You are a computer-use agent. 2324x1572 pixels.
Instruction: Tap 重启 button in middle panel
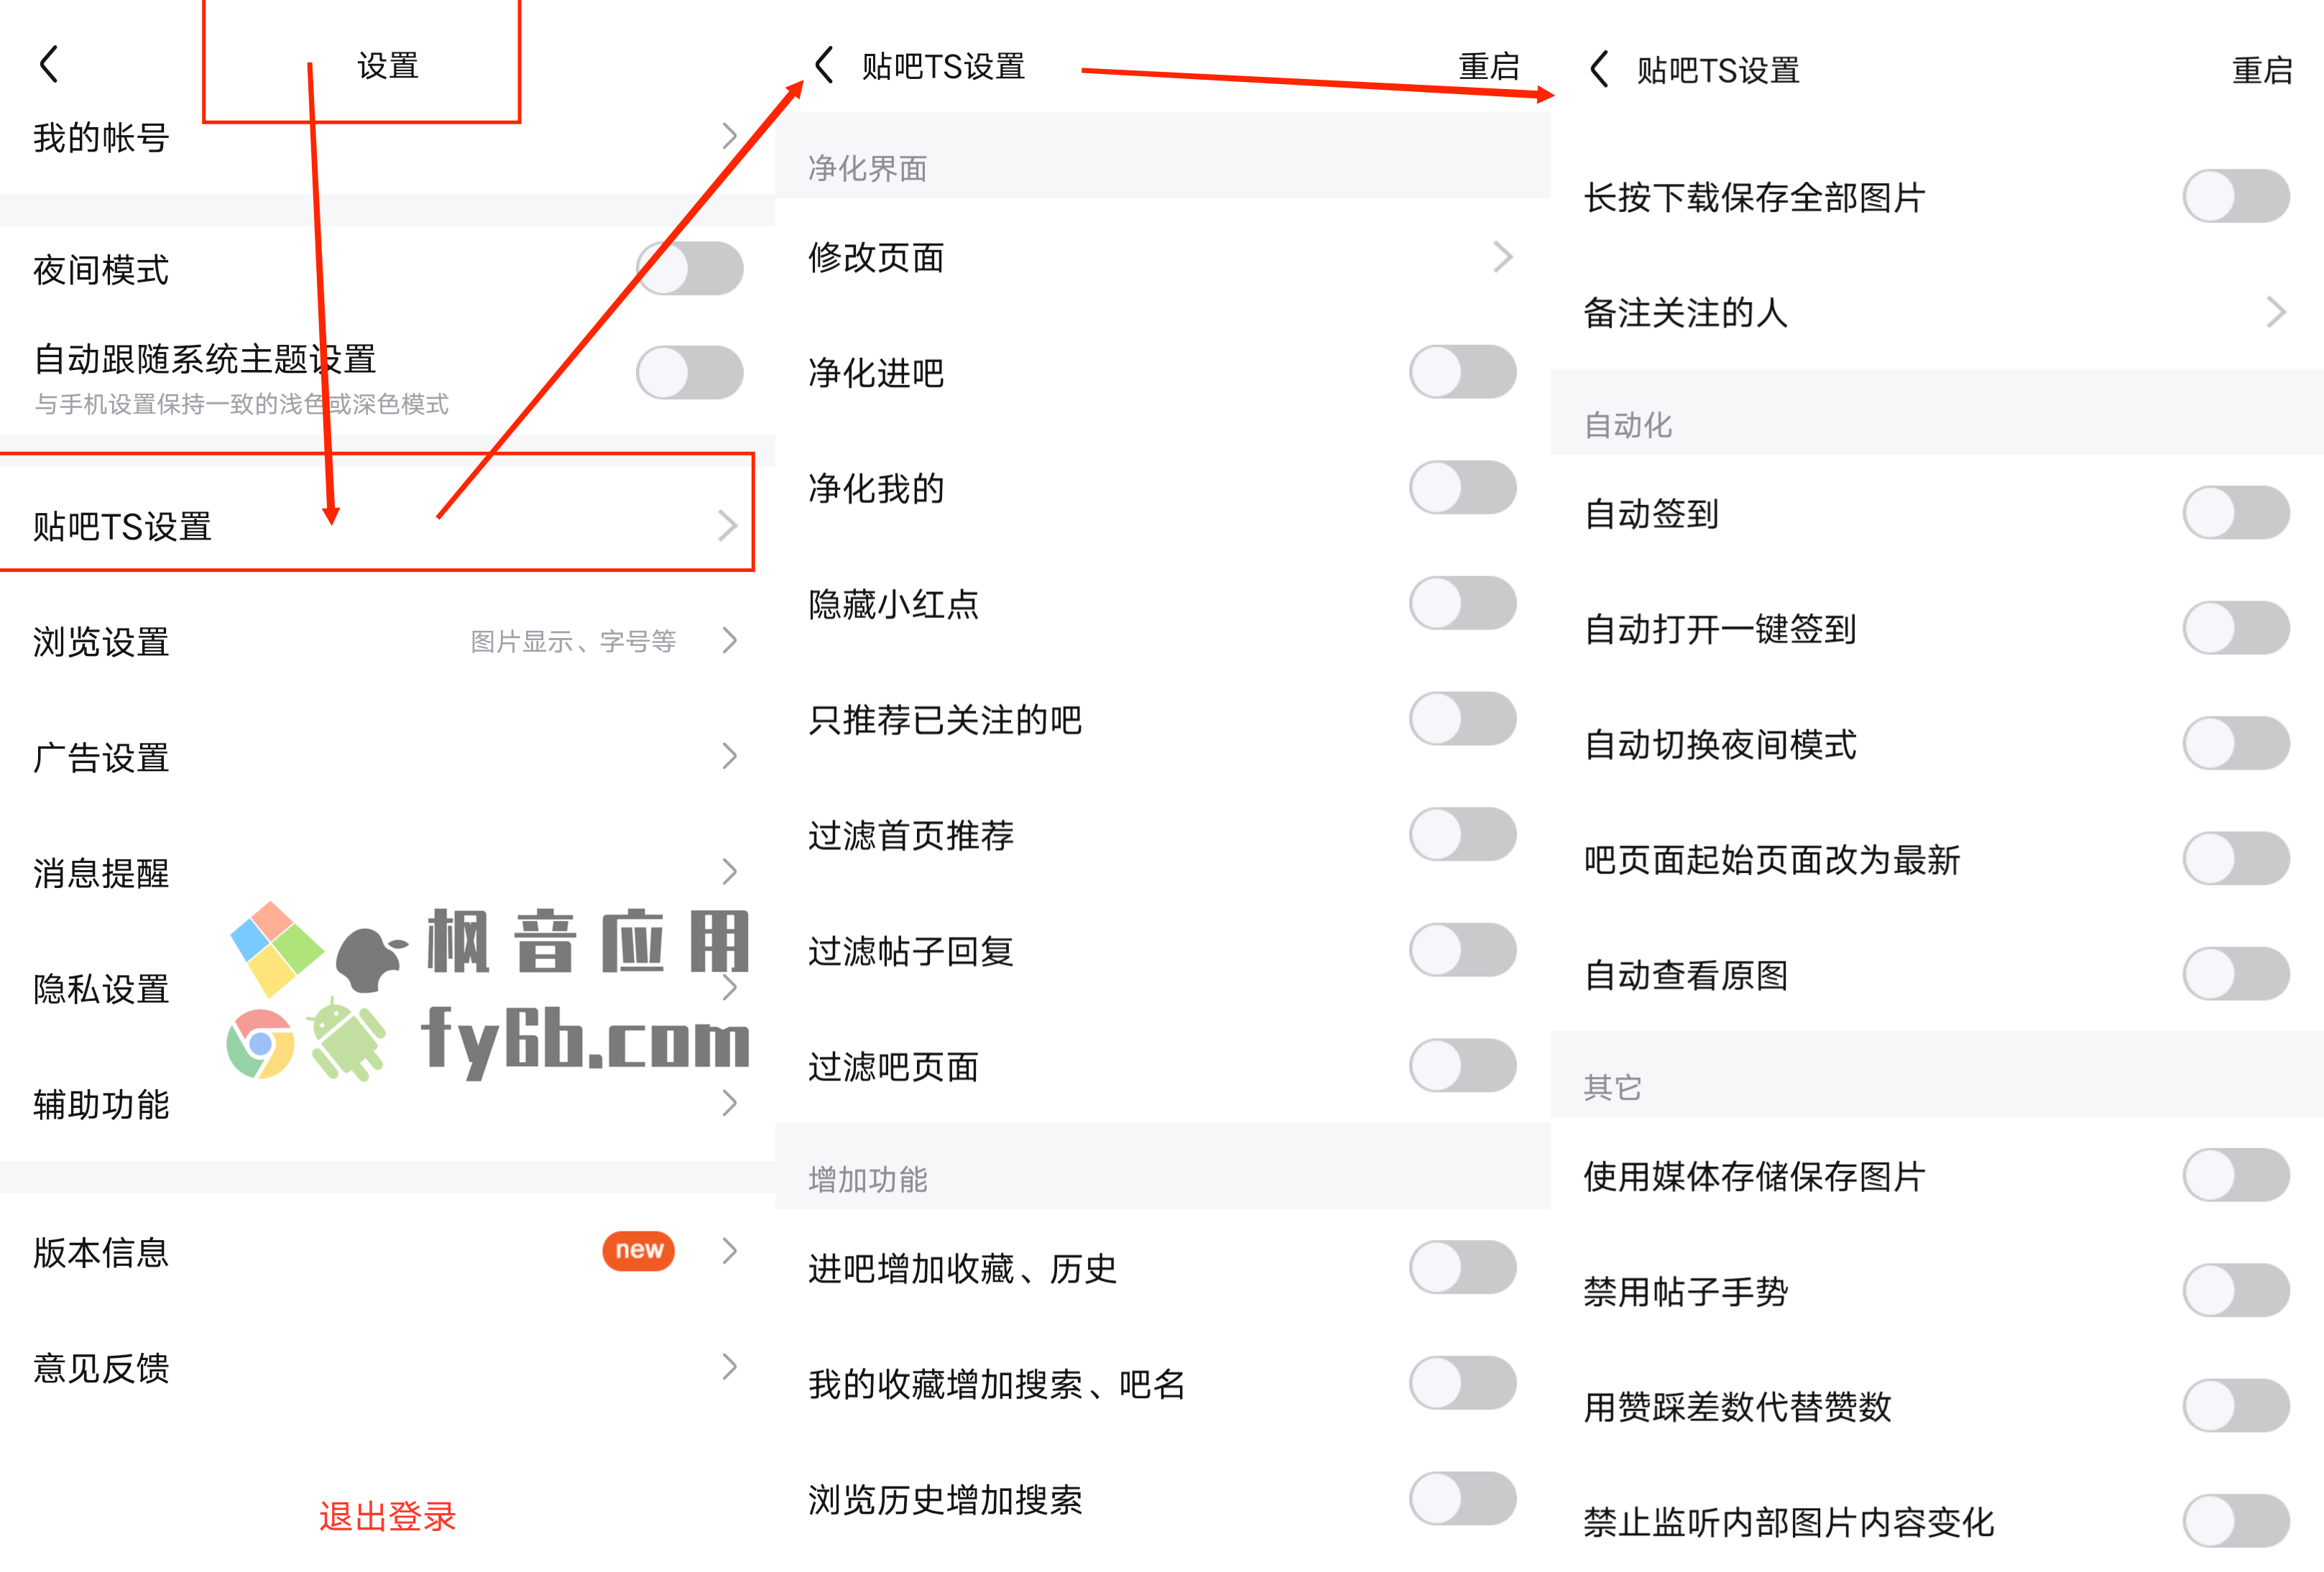pyautogui.click(x=1489, y=66)
